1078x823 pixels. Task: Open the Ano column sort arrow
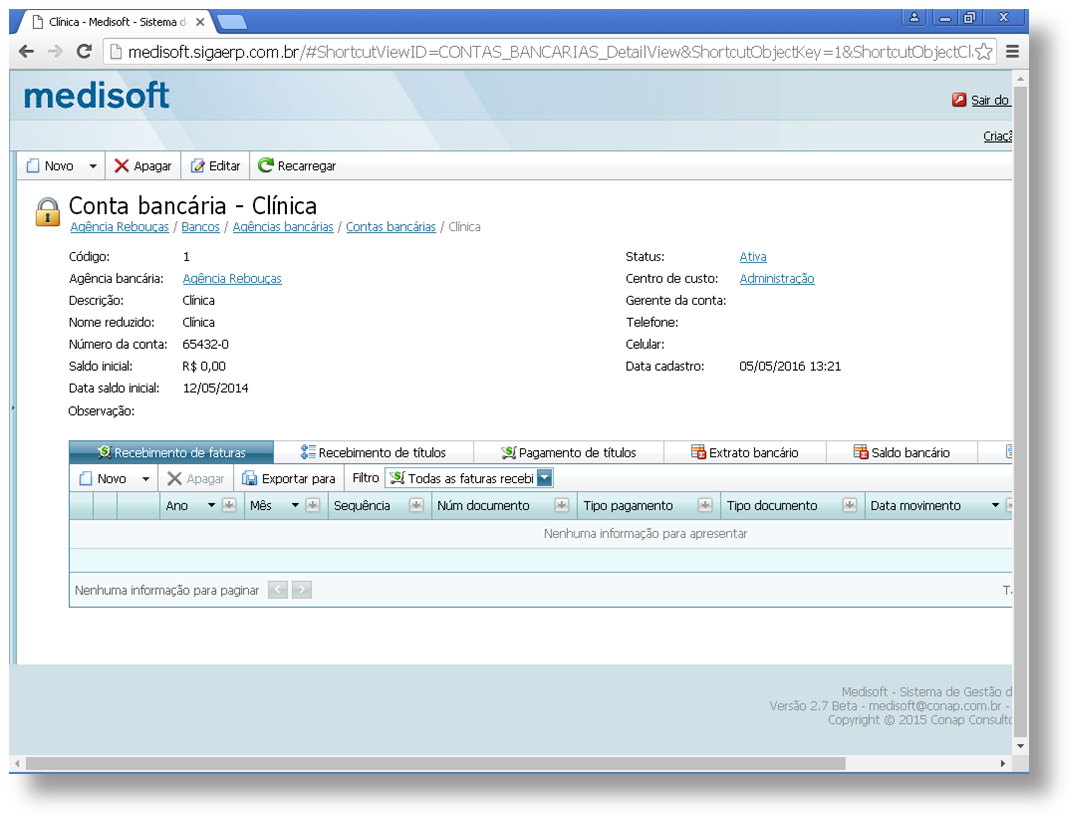pos(211,505)
